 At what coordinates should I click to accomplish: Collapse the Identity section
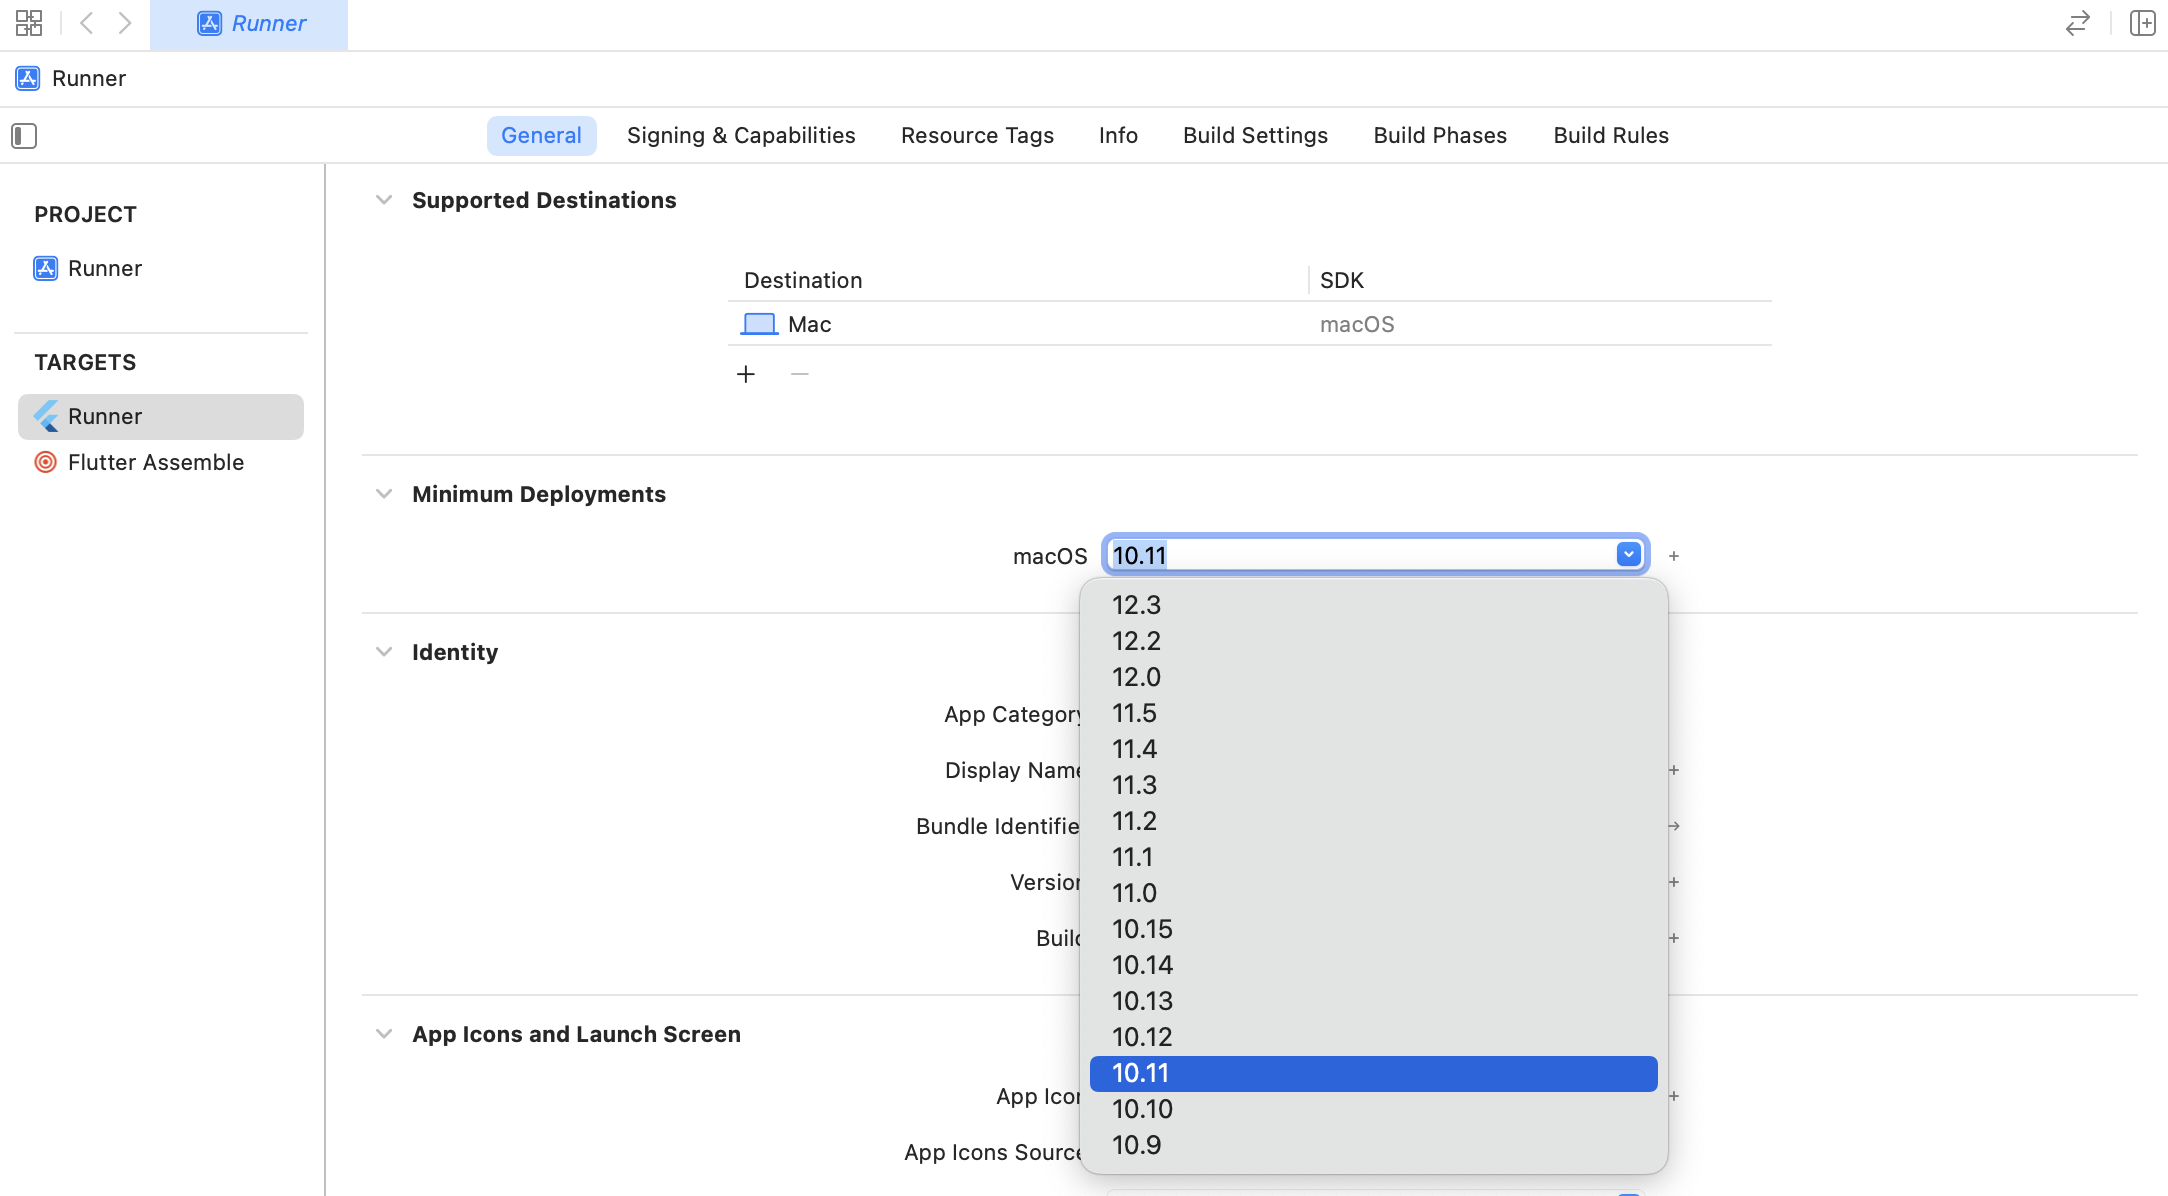click(x=384, y=652)
